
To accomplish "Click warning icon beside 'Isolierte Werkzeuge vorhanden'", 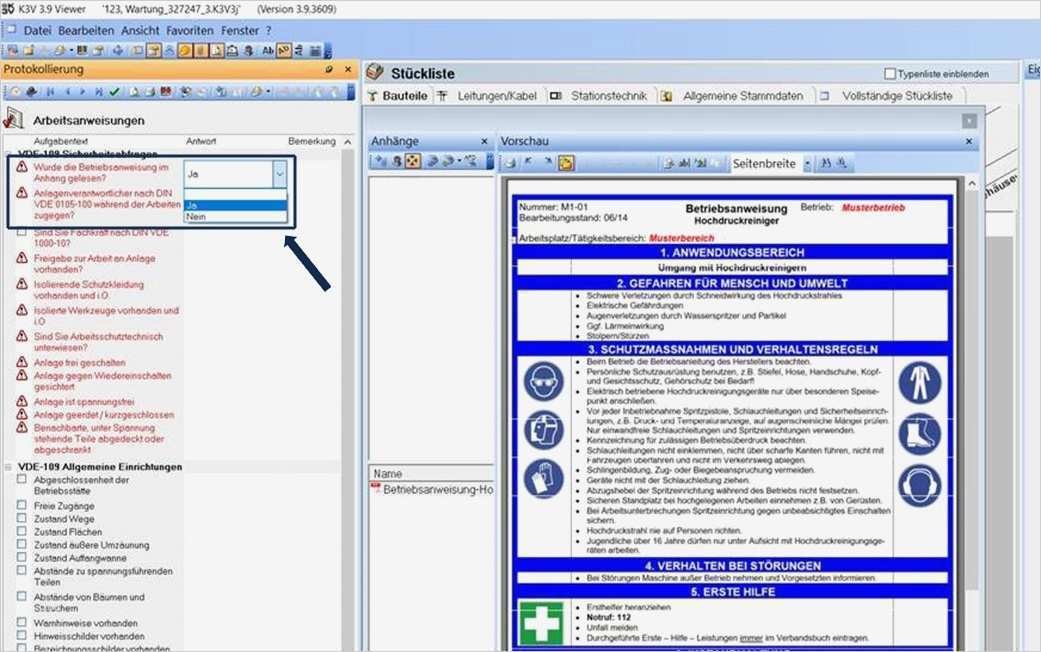I will pos(22,310).
